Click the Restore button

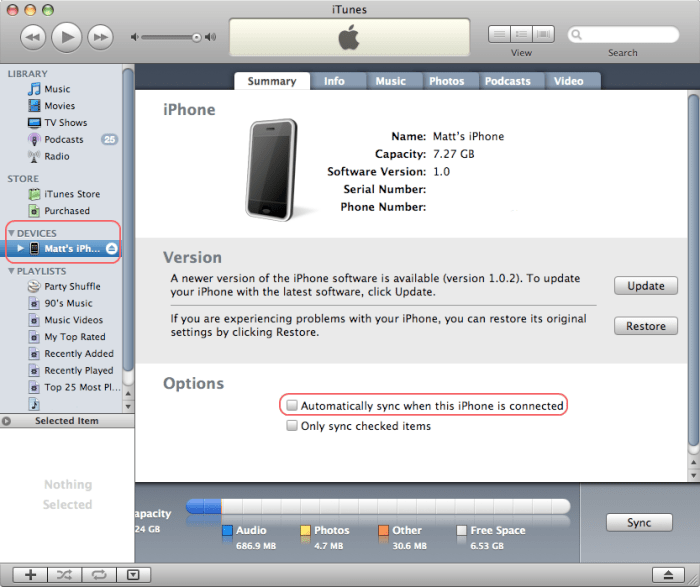click(646, 326)
